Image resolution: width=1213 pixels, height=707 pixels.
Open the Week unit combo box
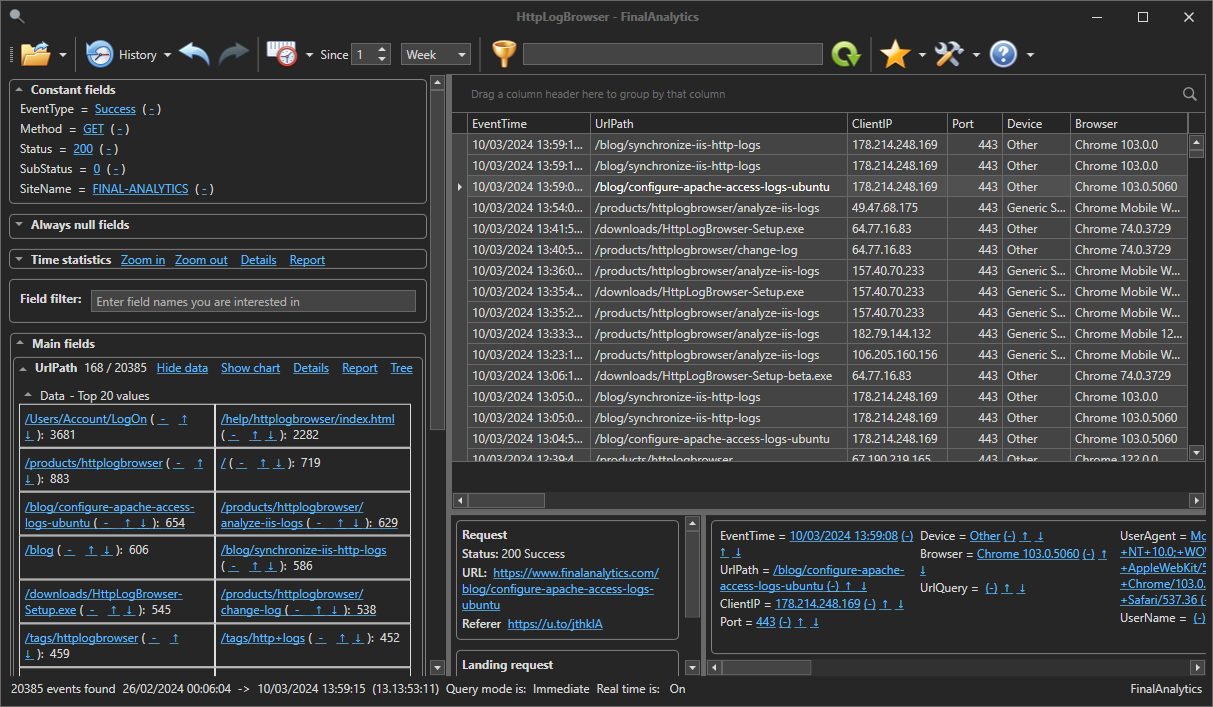[x=435, y=55]
